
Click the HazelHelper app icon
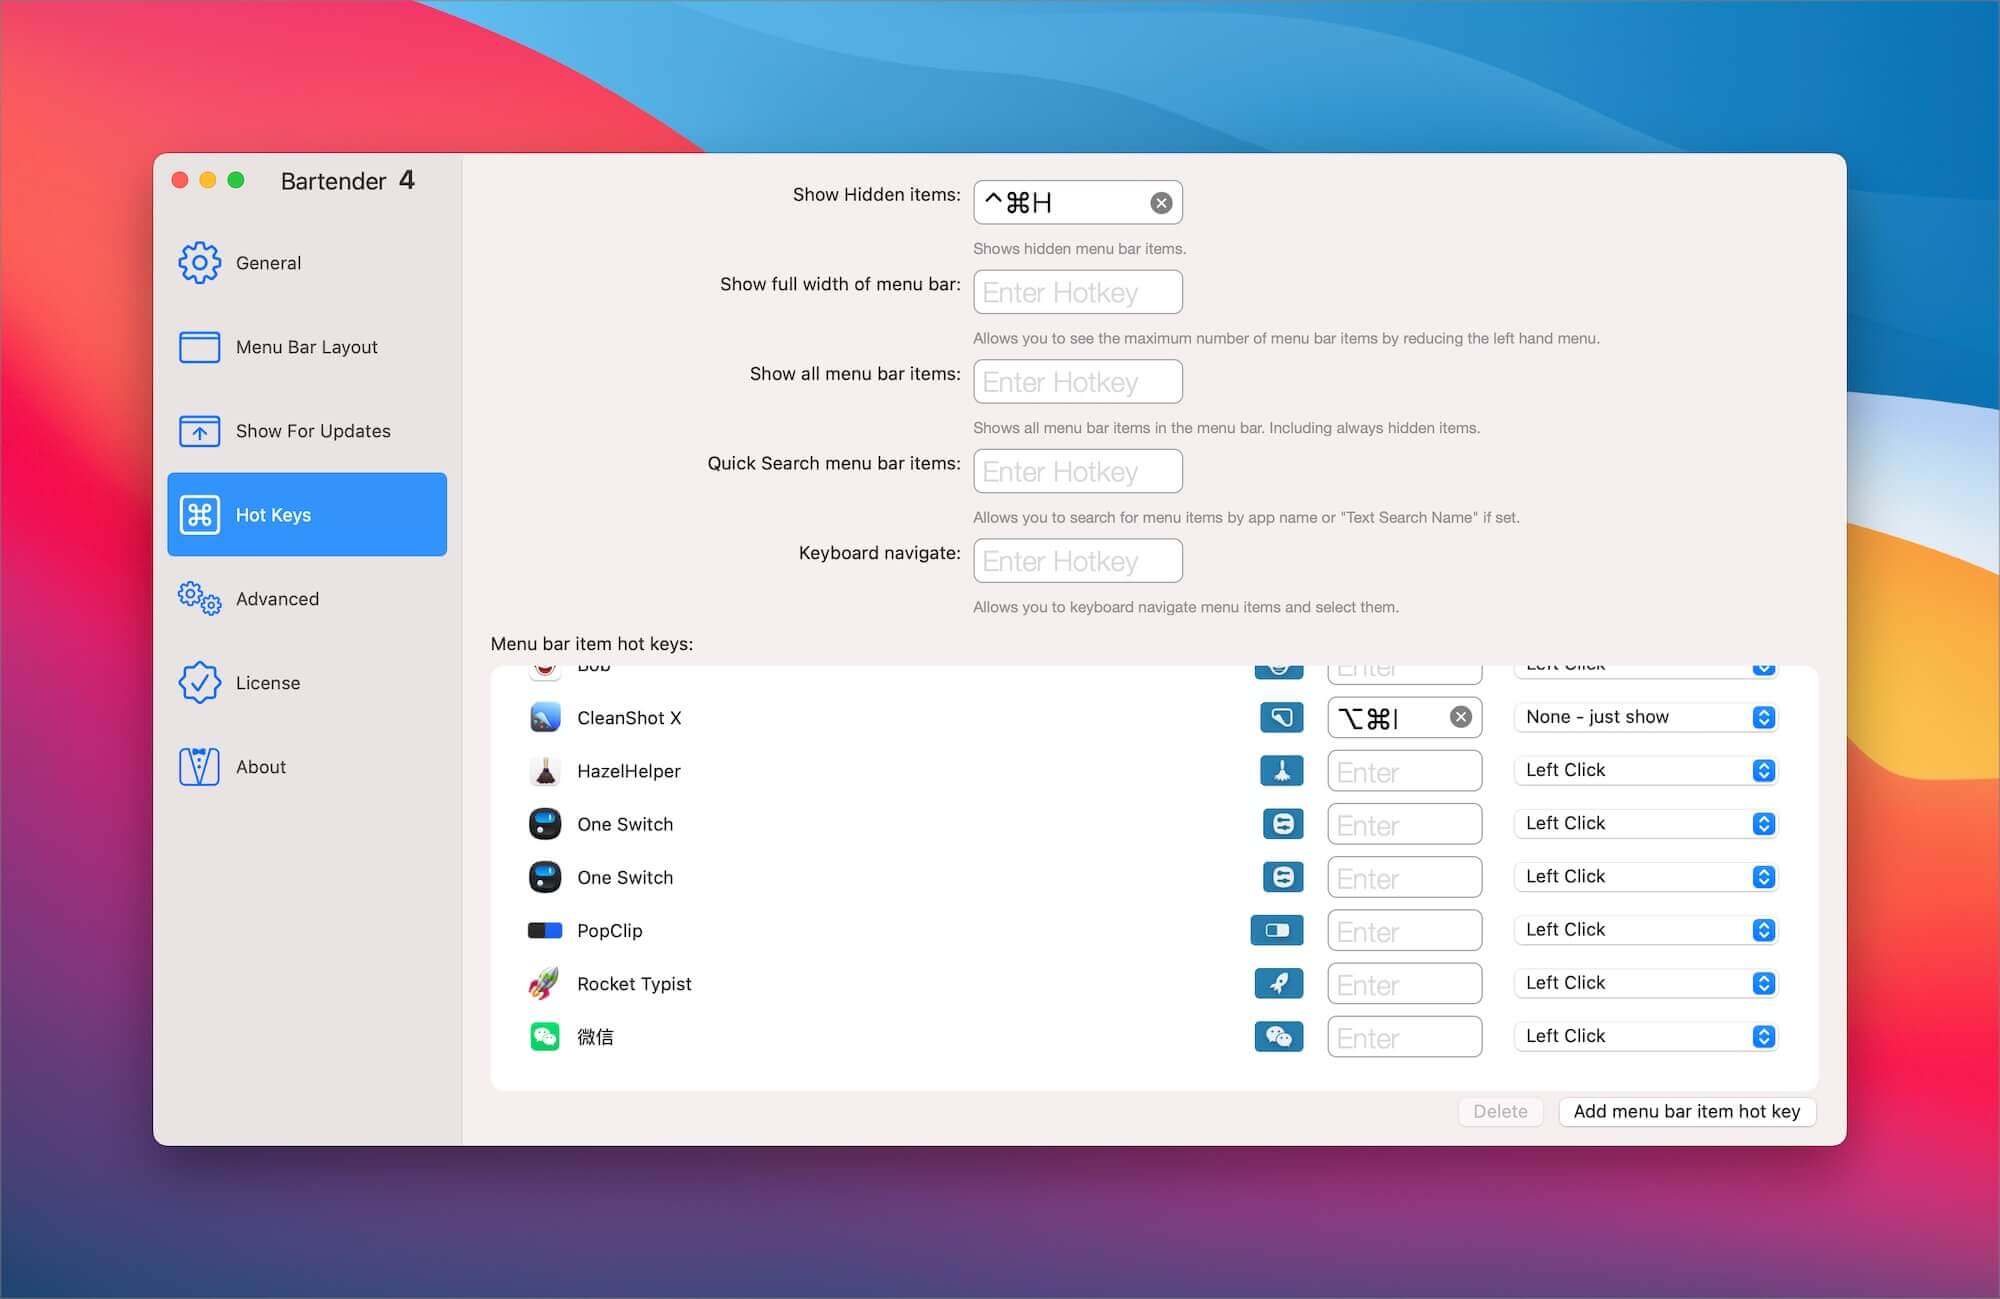pos(545,771)
